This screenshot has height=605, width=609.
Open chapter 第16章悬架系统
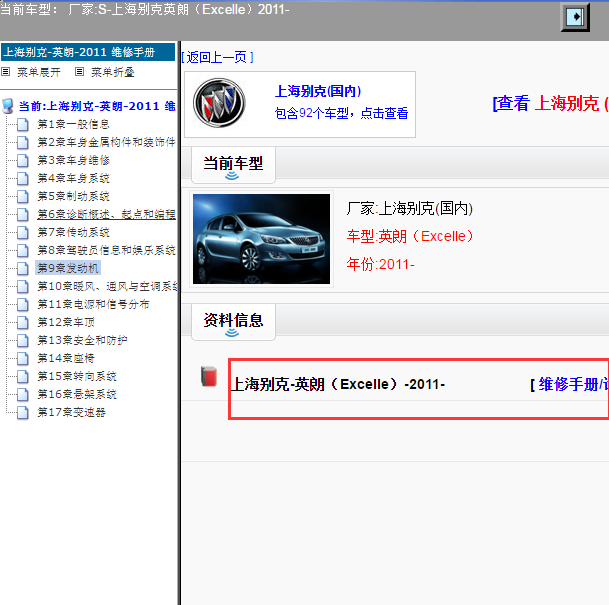click(x=77, y=394)
